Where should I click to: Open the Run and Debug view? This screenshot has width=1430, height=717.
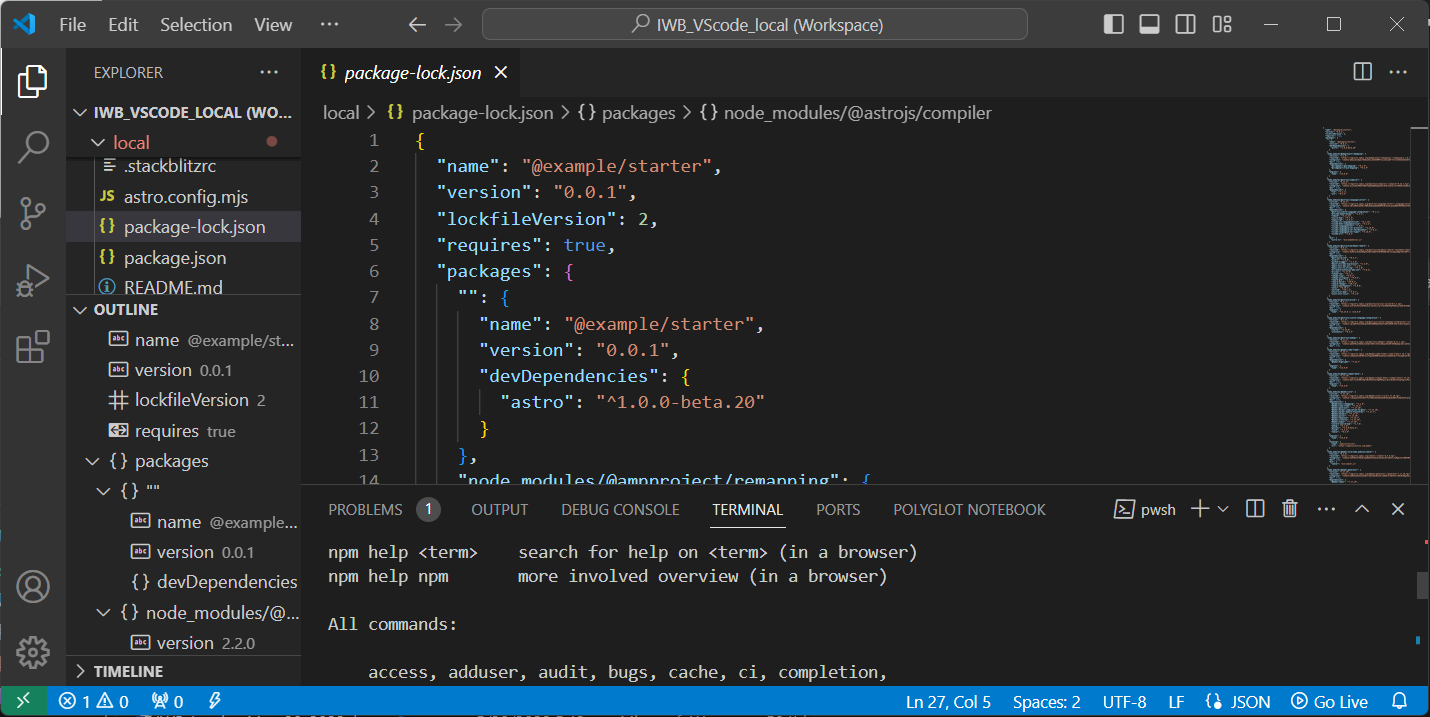click(33, 281)
